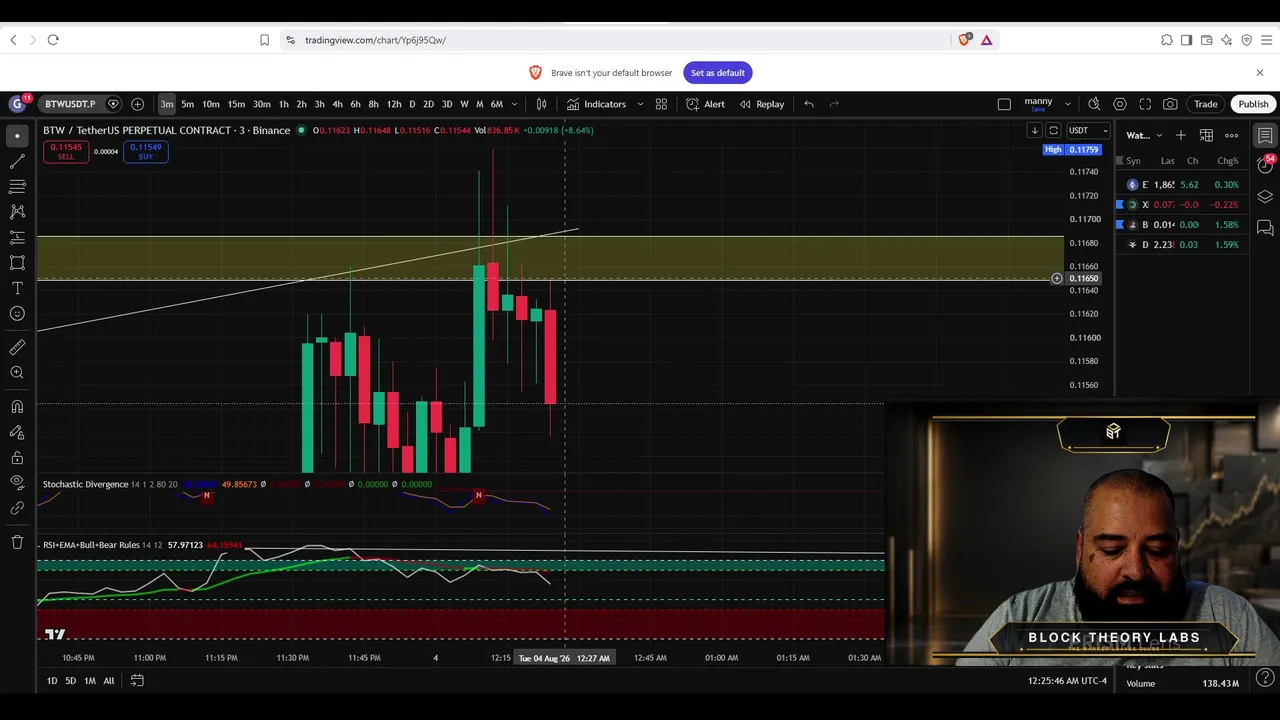This screenshot has height=720, width=1280.
Task: Remove drawings with the trash icon
Action: (17, 542)
